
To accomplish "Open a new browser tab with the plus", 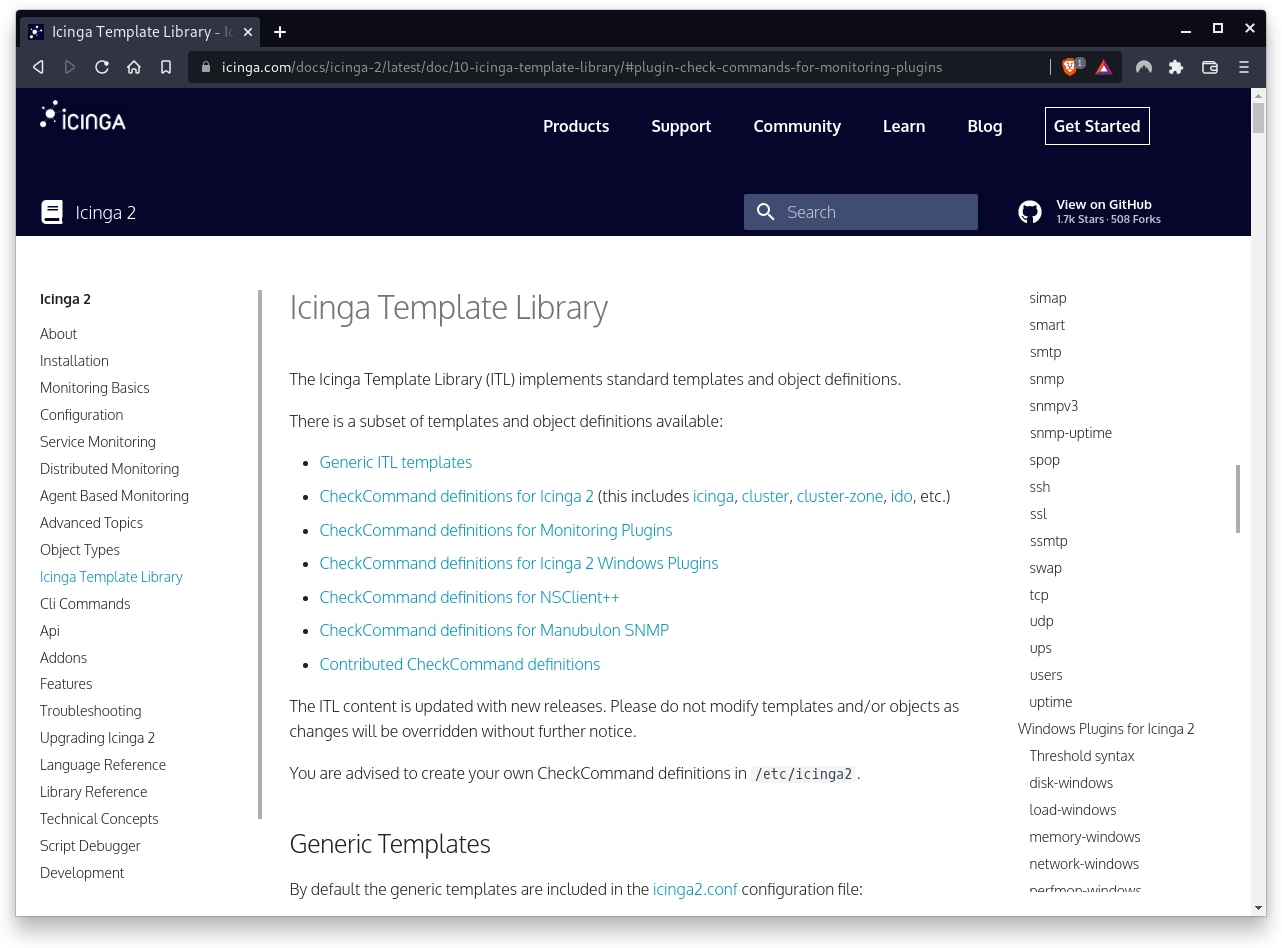I will [x=280, y=31].
